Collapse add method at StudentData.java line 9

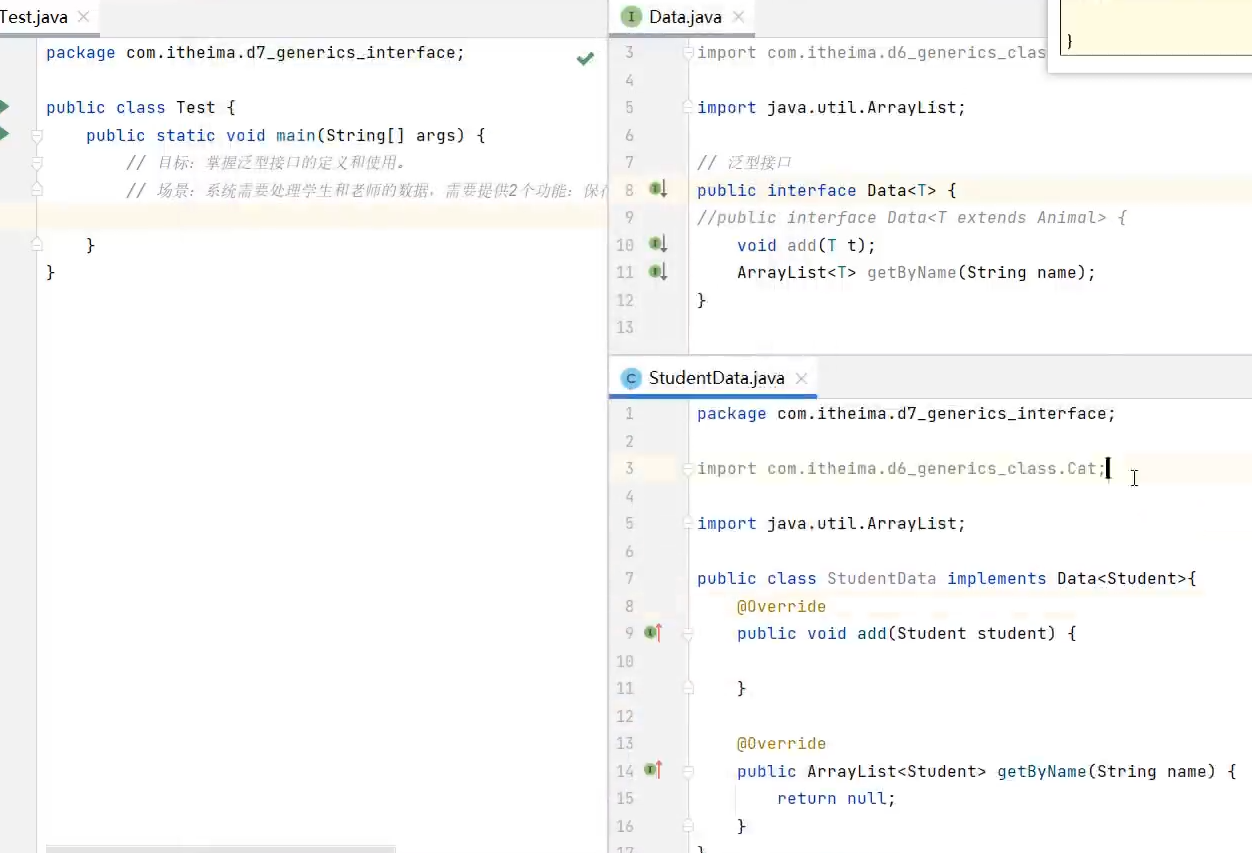point(688,633)
